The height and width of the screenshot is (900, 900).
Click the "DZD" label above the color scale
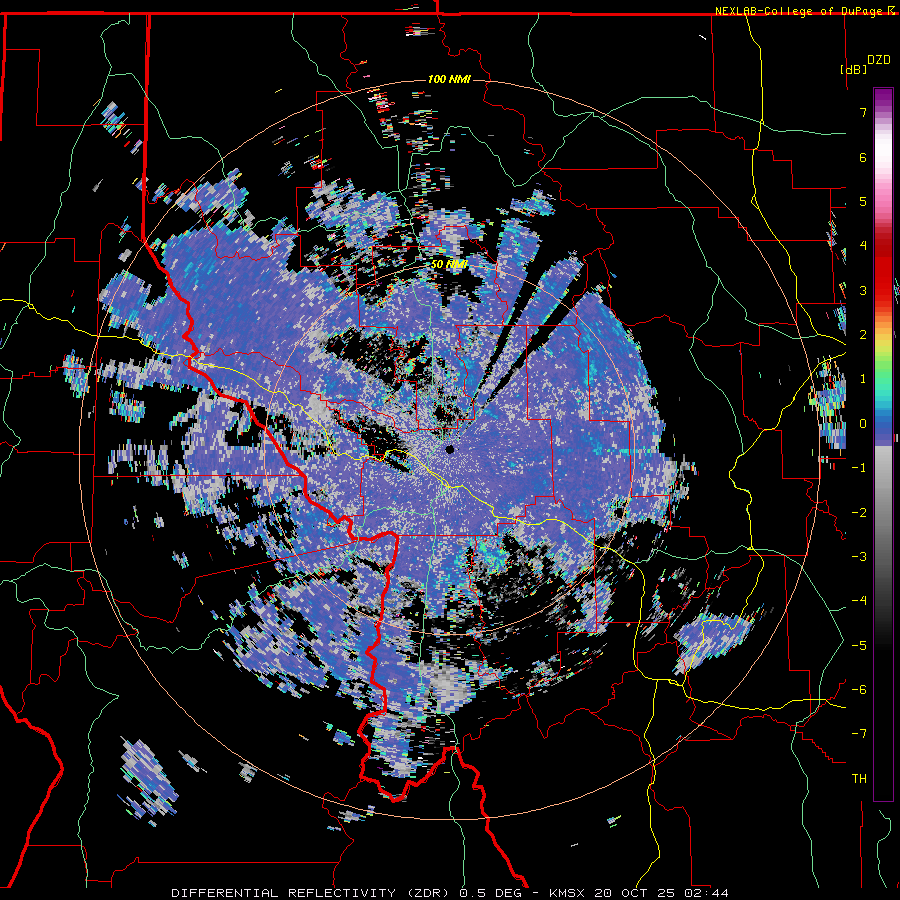pos(879,60)
